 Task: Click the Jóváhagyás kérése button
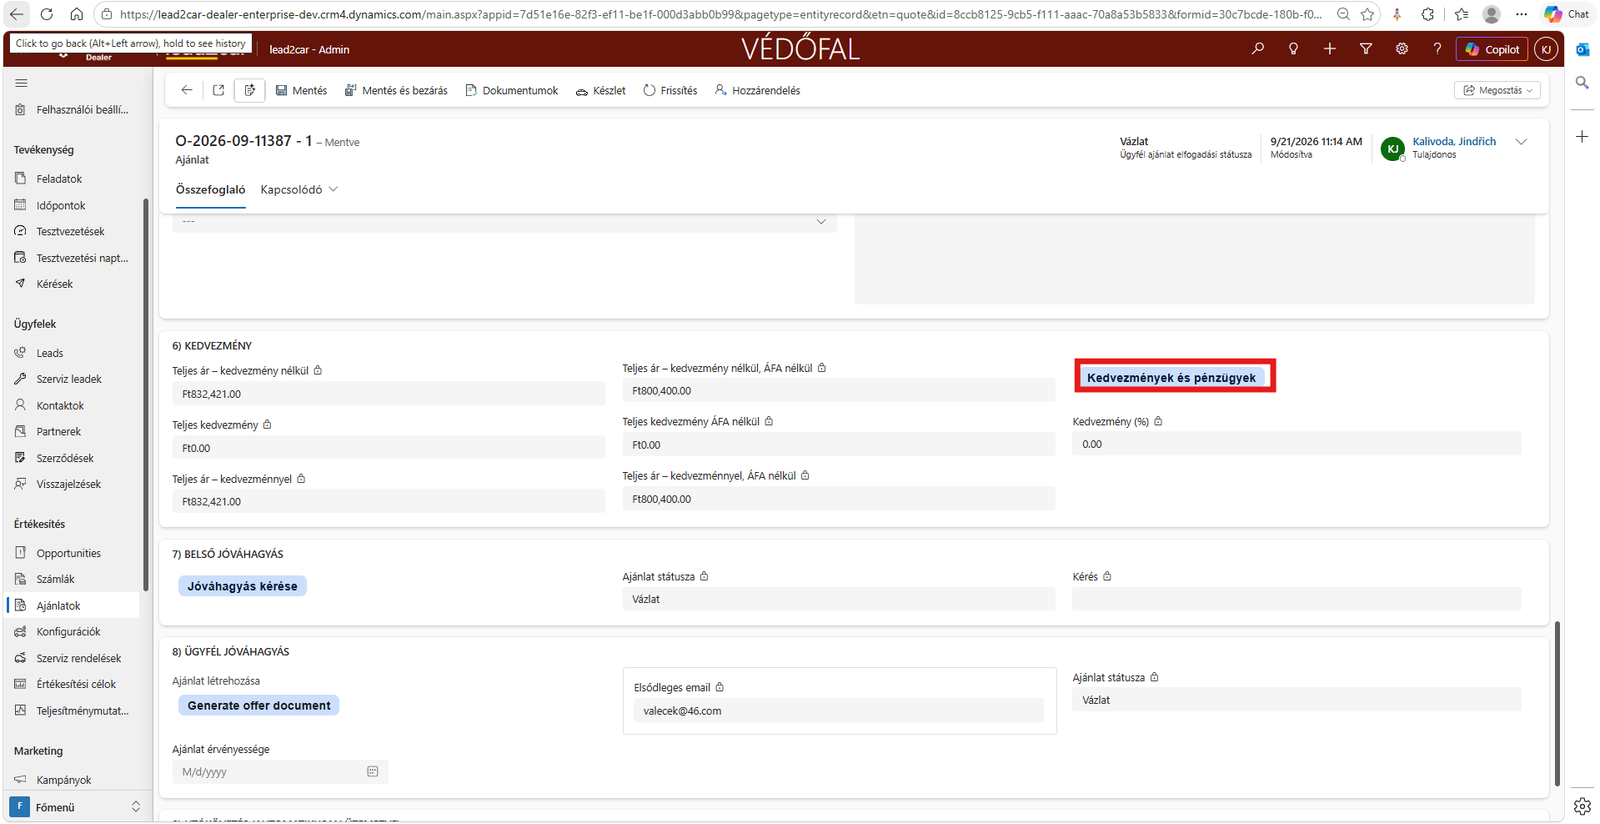point(242,586)
